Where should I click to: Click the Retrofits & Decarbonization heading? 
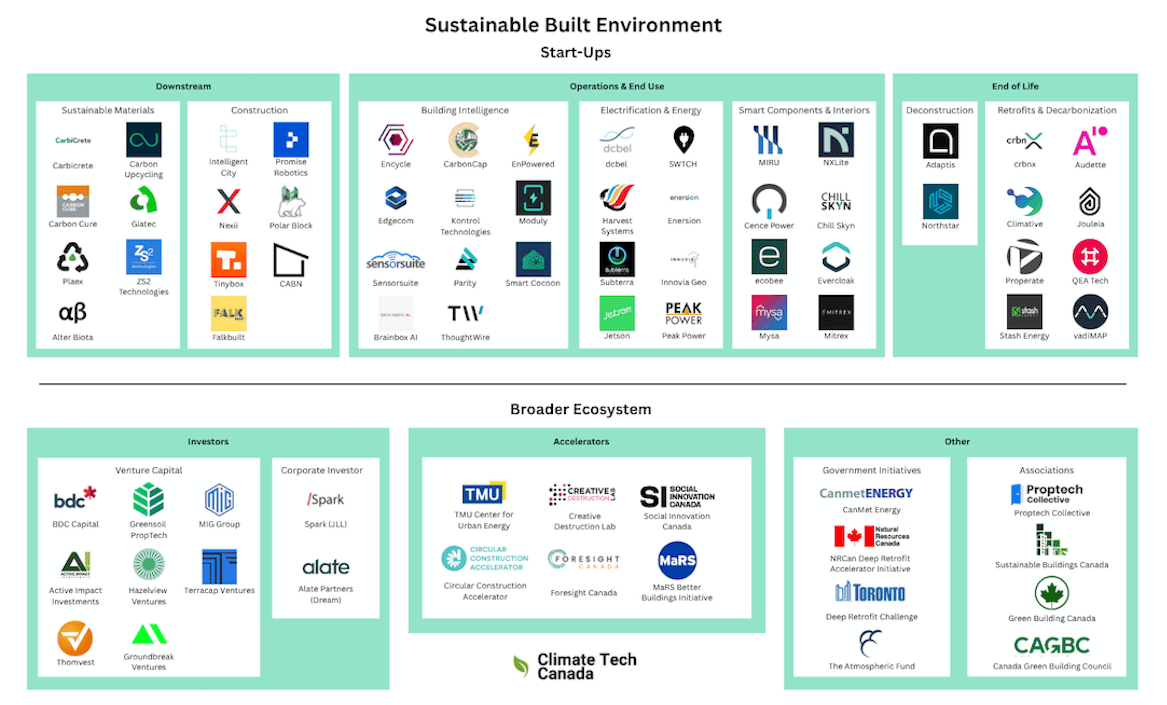[1057, 110]
